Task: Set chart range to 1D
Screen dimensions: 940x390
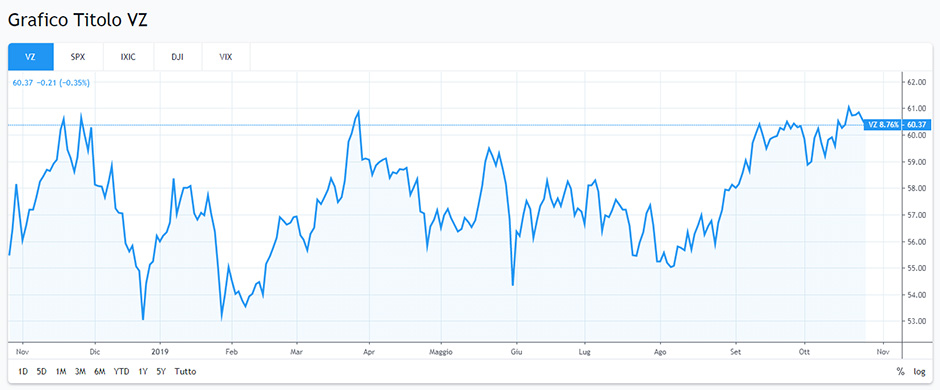Action: [23, 371]
